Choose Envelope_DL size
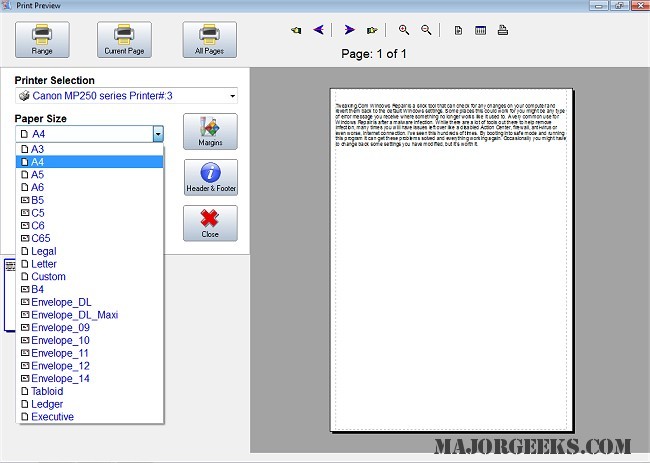This screenshot has width=650, height=463. click(x=90, y=302)
